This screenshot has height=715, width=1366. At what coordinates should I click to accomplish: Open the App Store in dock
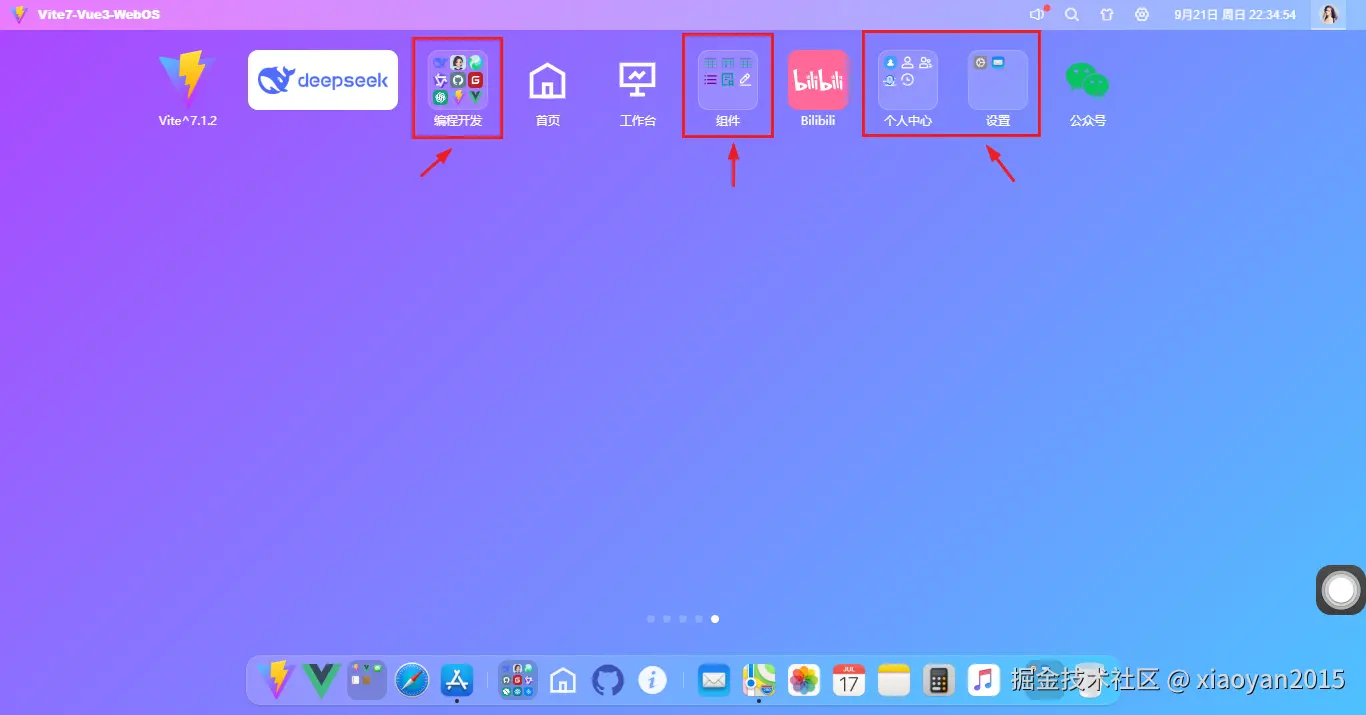(x=457, y=680)
